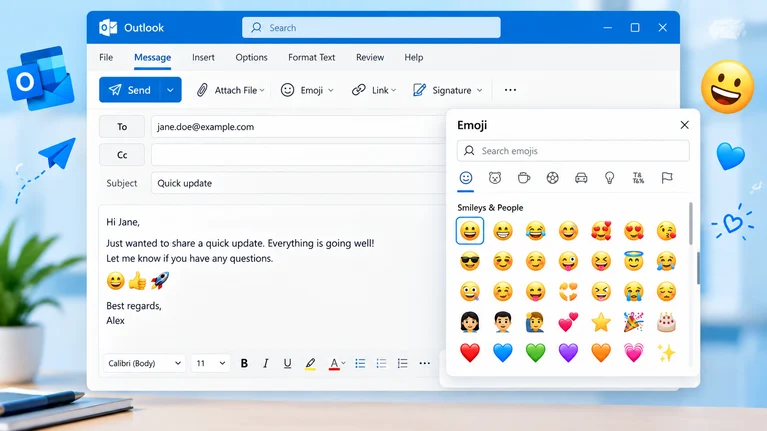Insert the red heart emoji
Viewport: 767px width, 431px height.
click(x=470, y=353)
